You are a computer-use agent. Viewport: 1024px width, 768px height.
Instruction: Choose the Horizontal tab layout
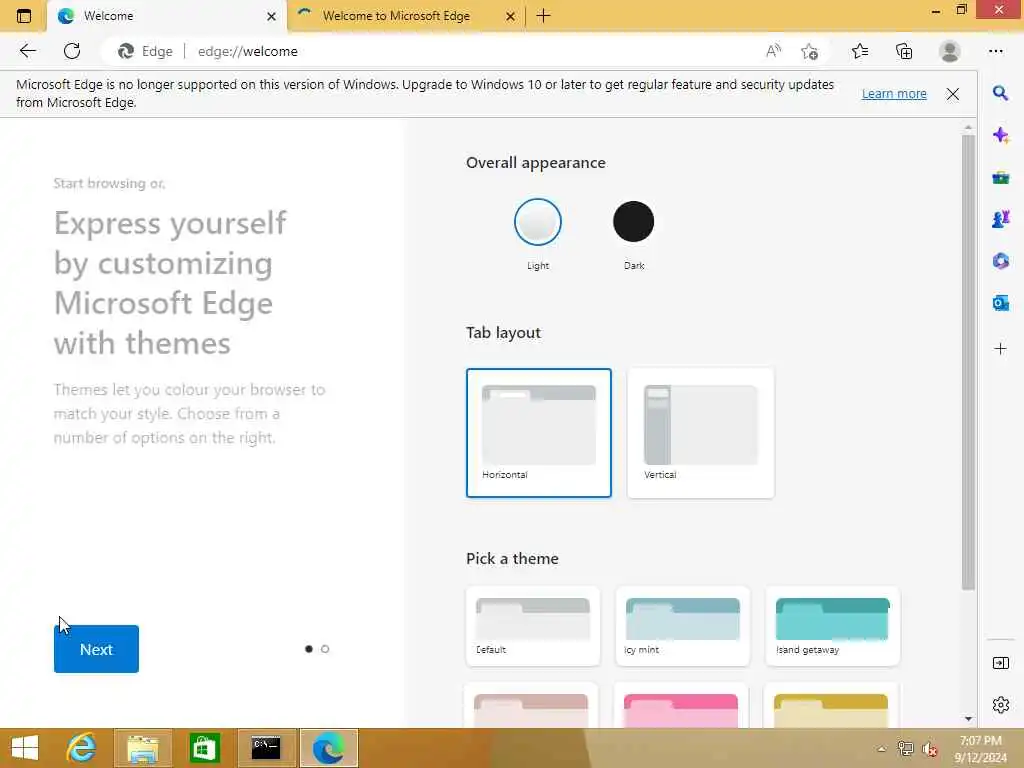click(x=539, y=433)
